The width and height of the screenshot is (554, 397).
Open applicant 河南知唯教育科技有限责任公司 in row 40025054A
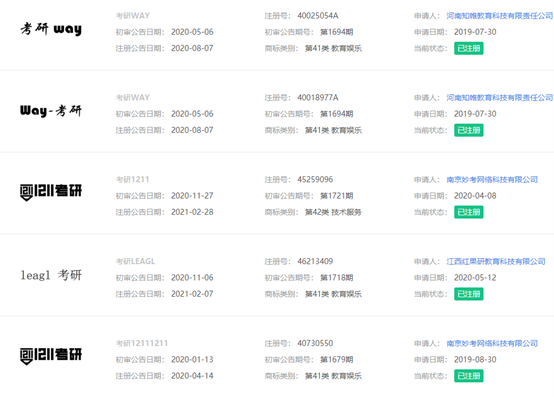coord(500,16)
